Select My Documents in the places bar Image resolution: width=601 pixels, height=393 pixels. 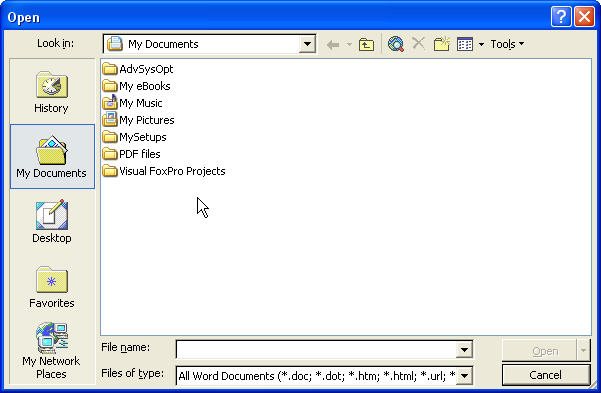tap(52, 156)
